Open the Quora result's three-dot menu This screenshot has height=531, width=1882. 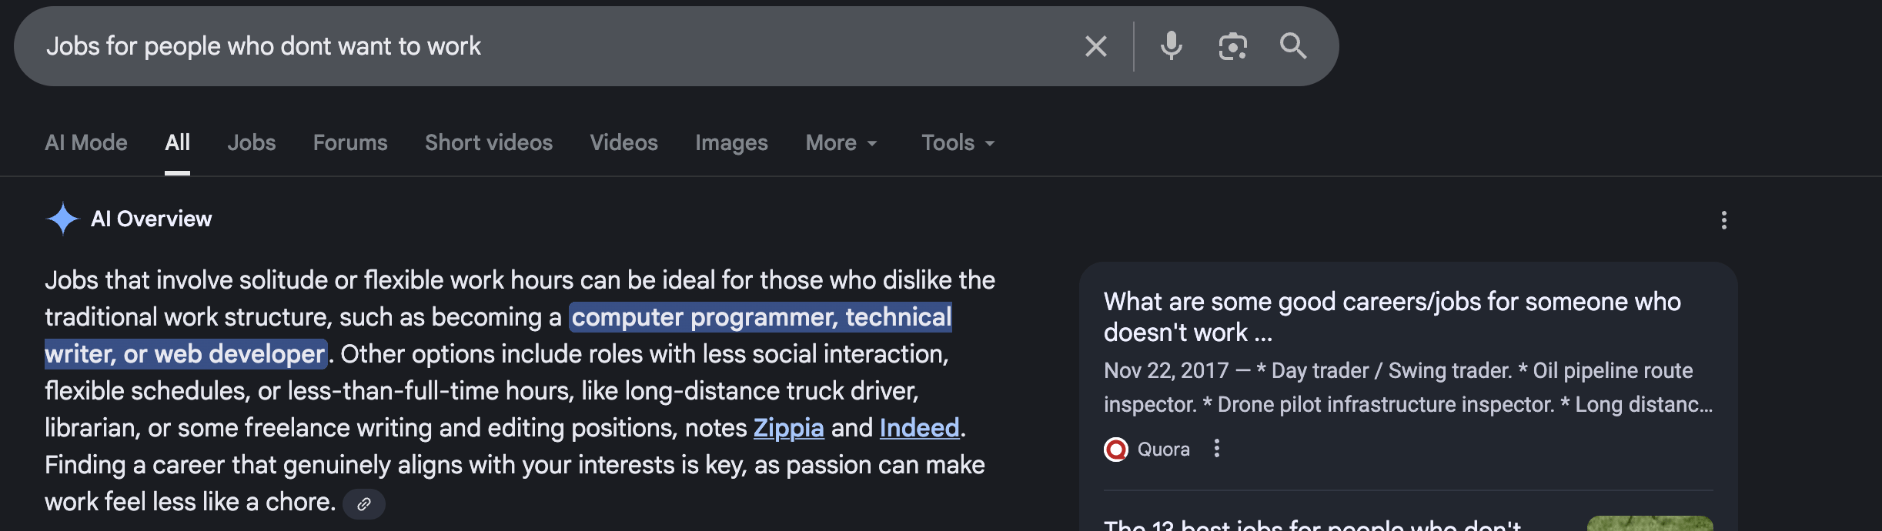pos(1217,449)
